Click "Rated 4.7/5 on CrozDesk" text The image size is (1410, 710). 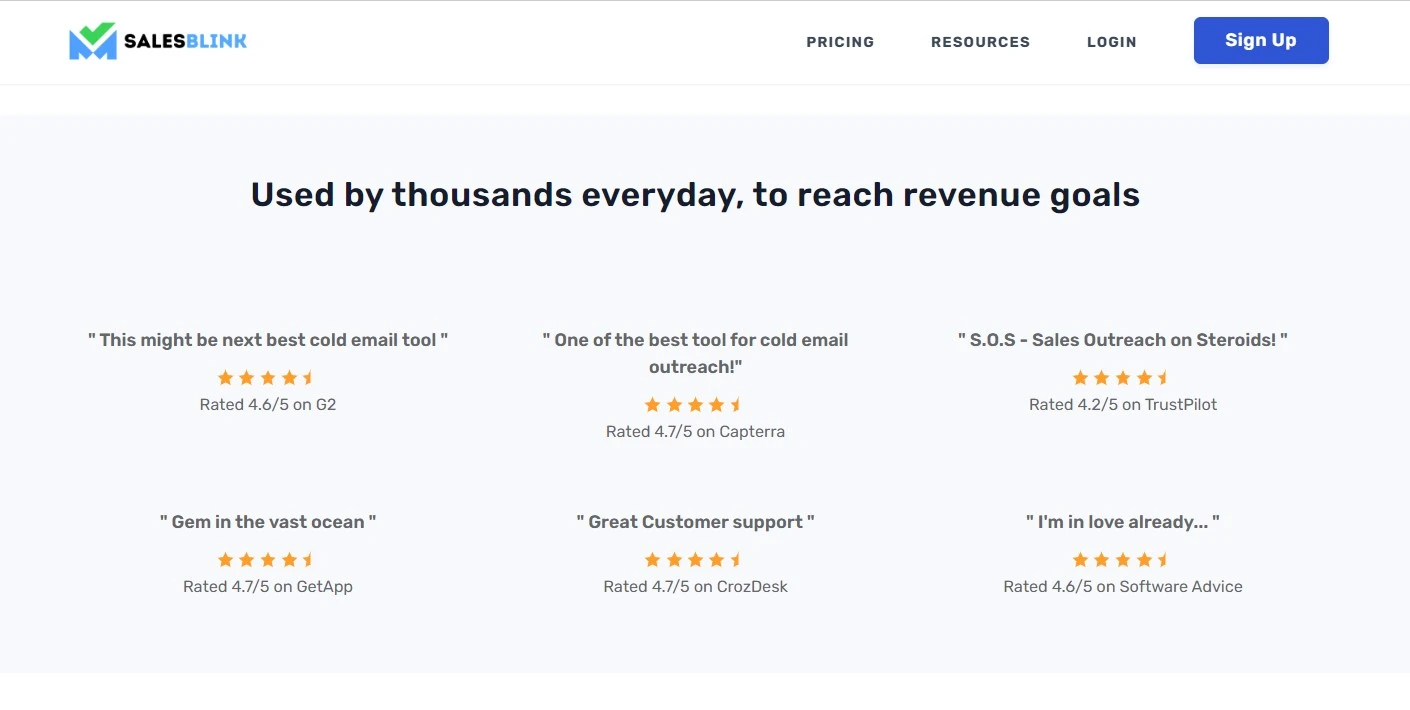click(695, 586)
